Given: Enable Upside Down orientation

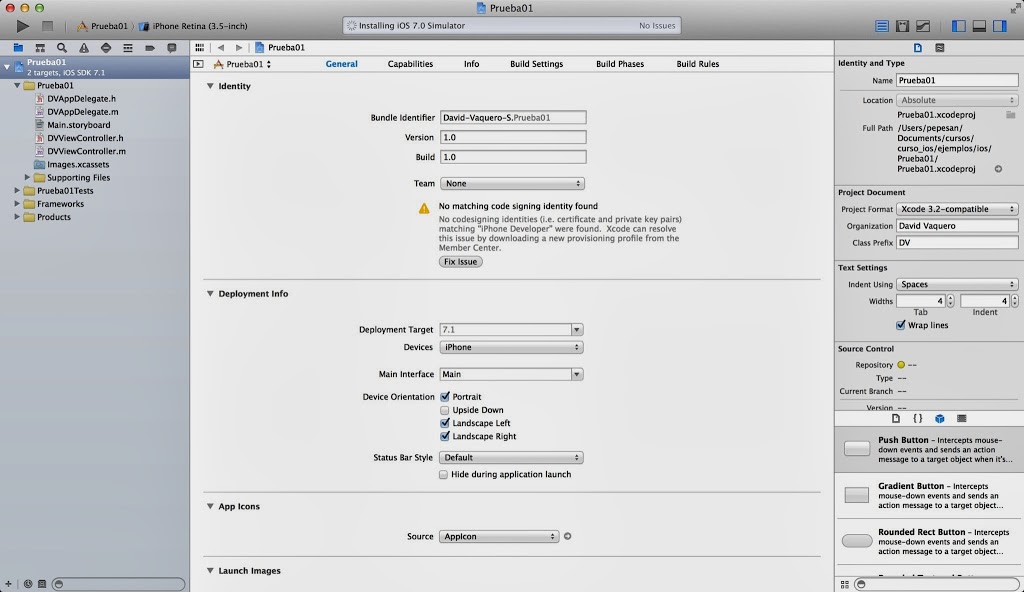Looking at the screenshot, I should pos(445,410).
